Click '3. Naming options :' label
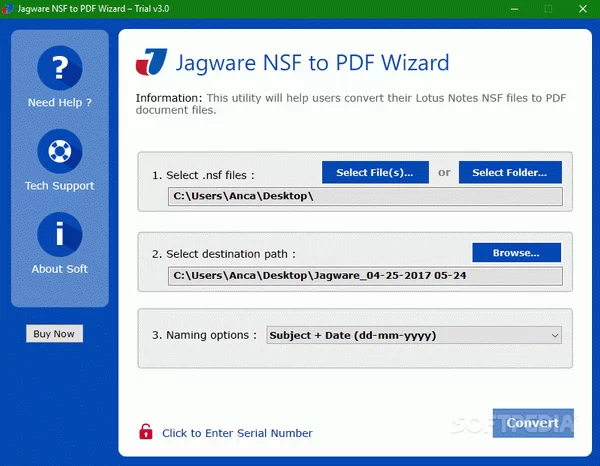600x466 pixels. pyautogui.click(x=204, y=335)
